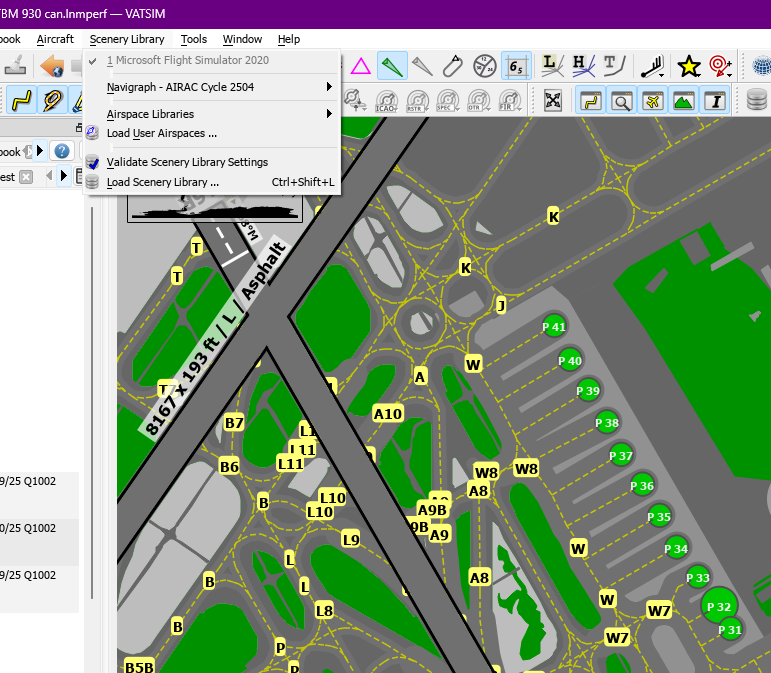This screenshot has height=673, width=771.
Task: Show low altitude airways (L icon)
Action: (x=552, y=66)
